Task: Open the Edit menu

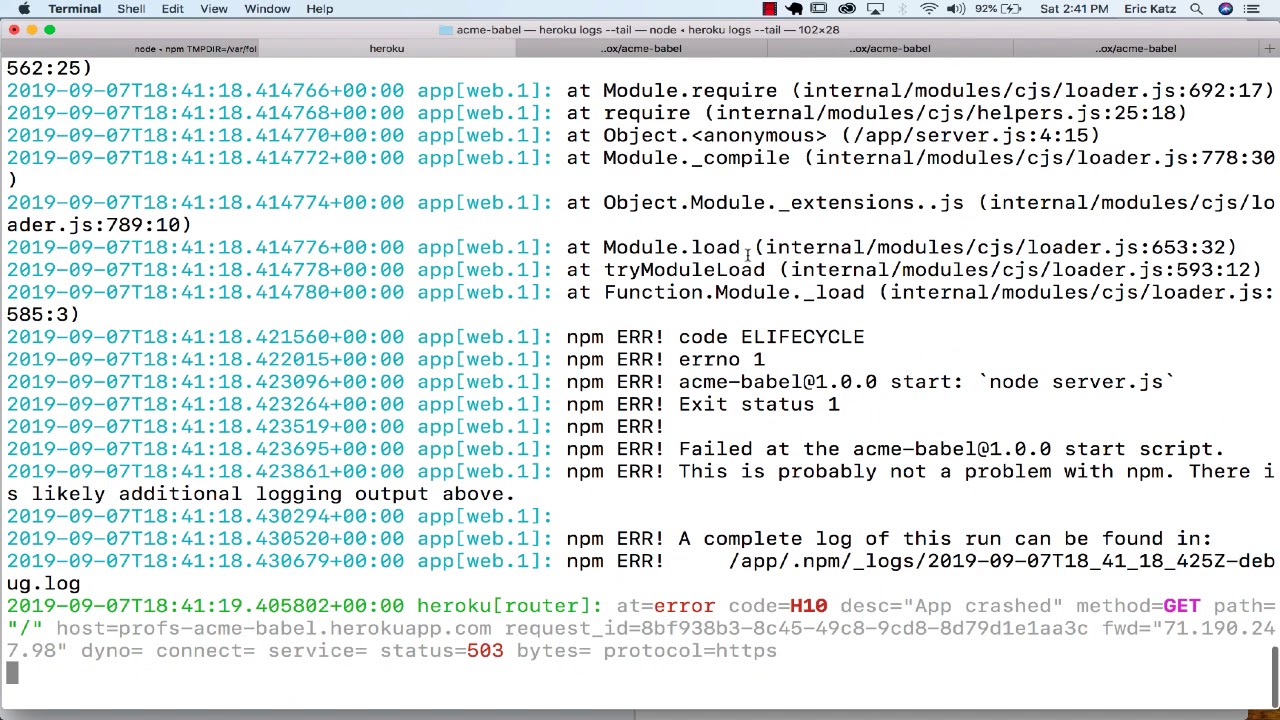Action: tap(172, 9)
